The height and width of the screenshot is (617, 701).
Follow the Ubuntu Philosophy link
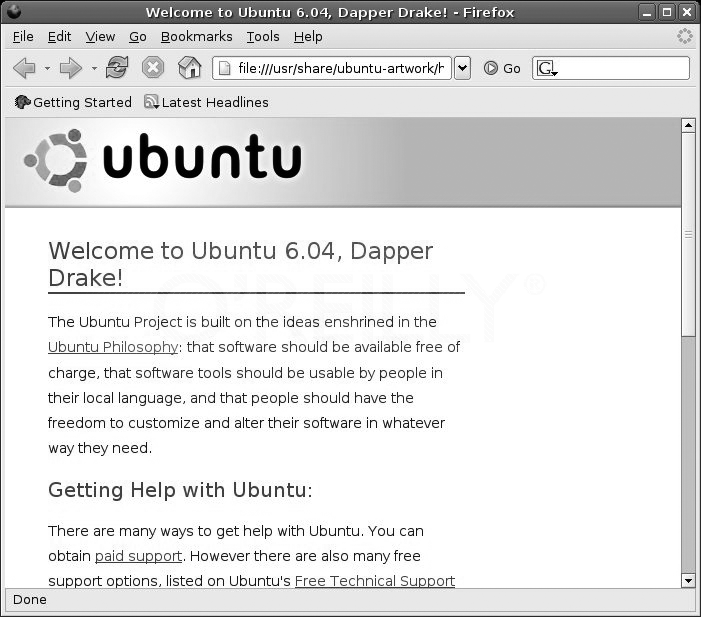[113, 347]
